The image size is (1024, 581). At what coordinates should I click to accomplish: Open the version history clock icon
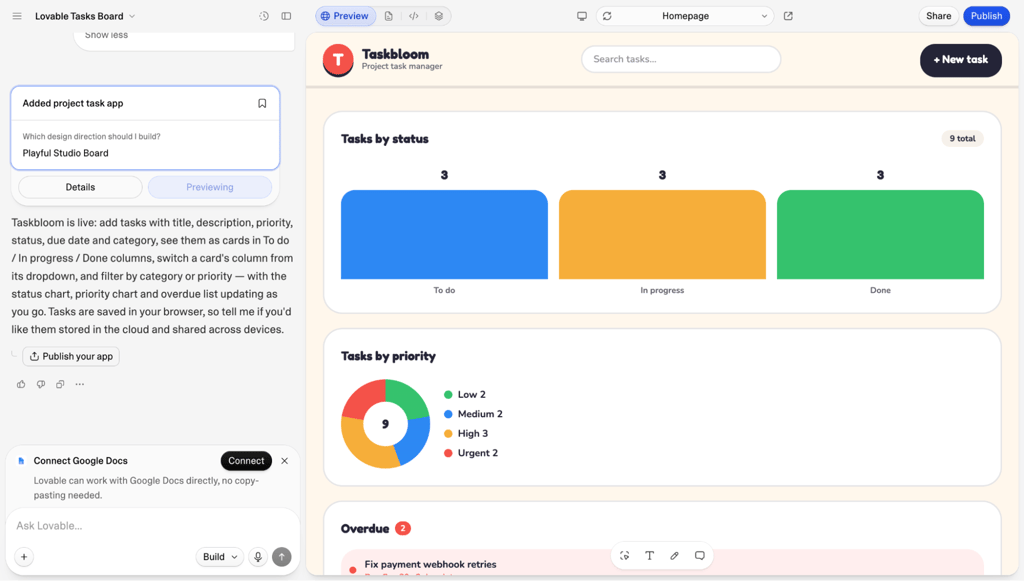point(264,16)
